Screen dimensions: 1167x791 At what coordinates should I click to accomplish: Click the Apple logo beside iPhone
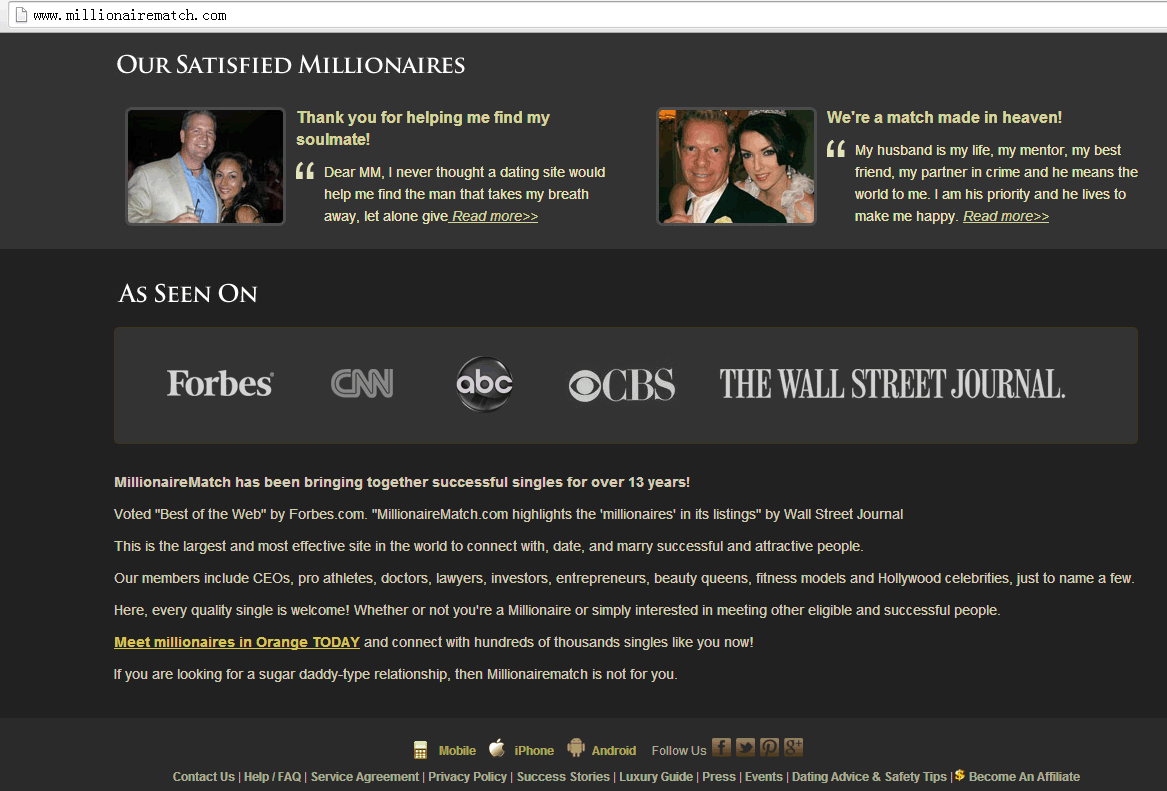pos(496,748)
